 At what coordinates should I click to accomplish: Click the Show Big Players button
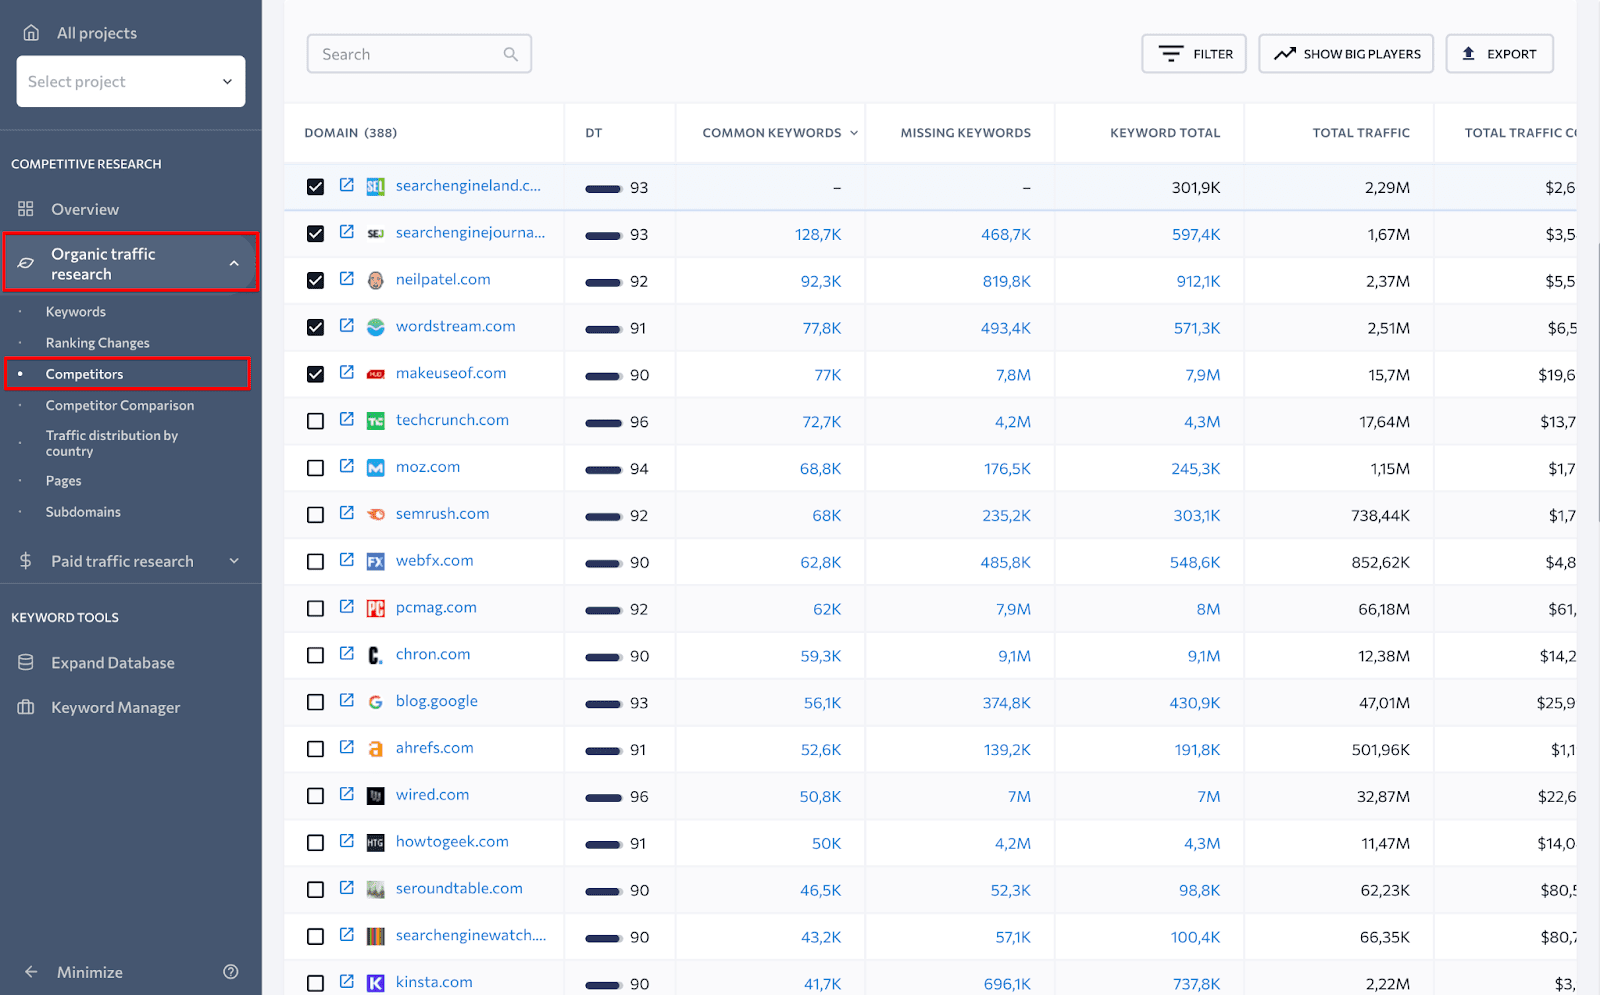[x=1346, y=54]
